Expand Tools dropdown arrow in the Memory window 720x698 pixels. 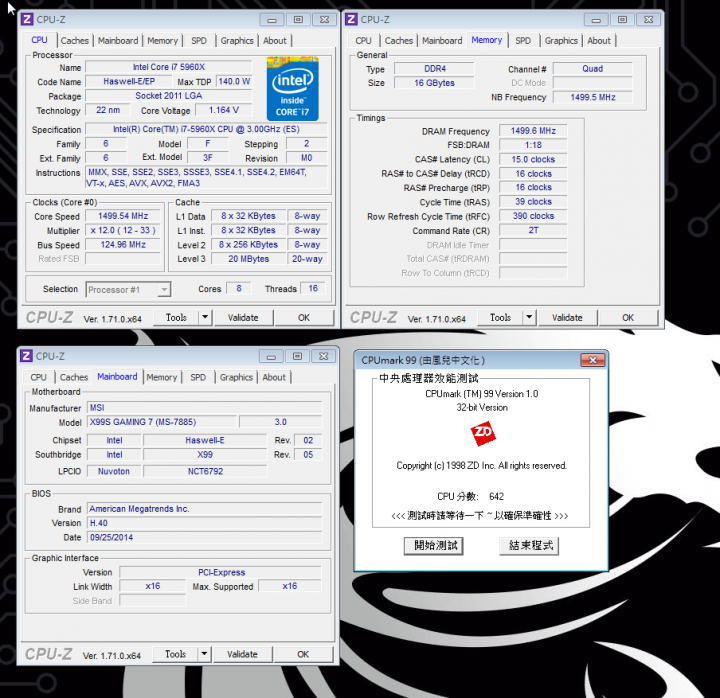coord(529,317)
